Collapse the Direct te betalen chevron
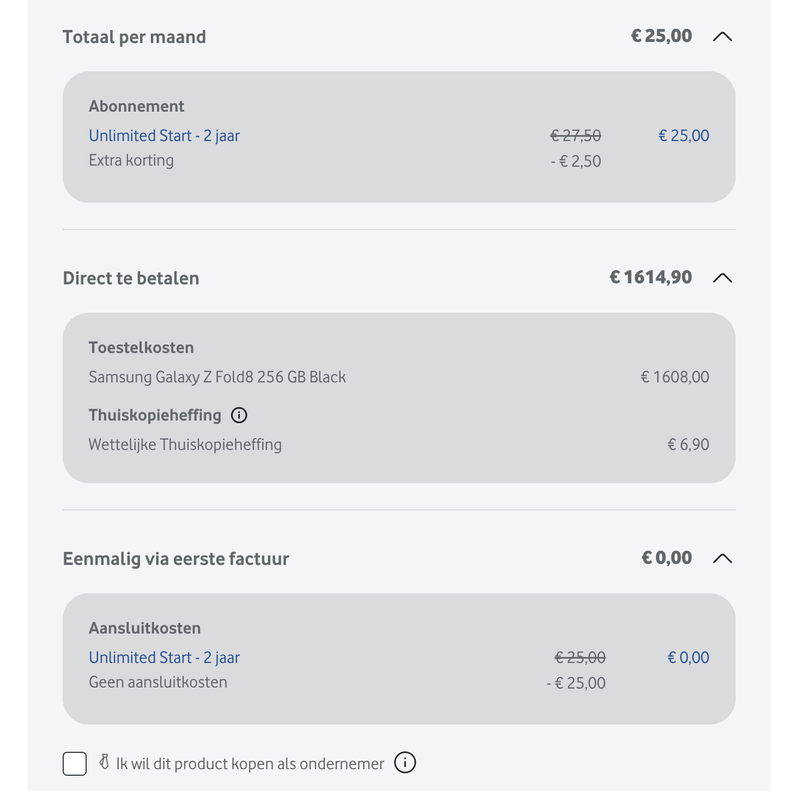 [722, 278]
